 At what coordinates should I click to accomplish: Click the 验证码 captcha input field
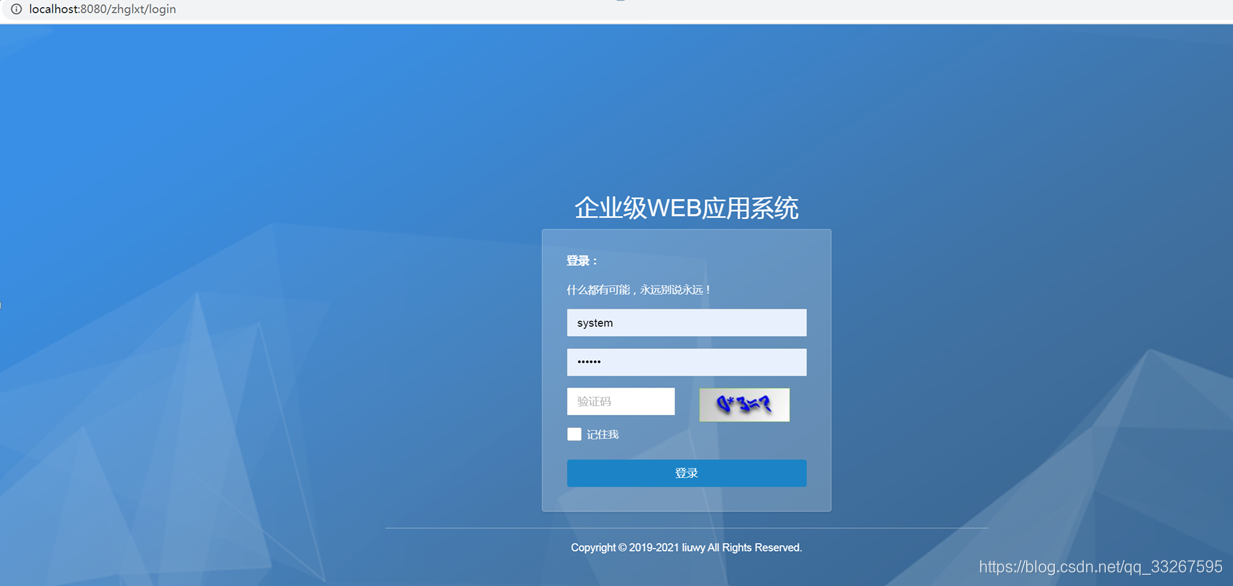pos(621,401)
